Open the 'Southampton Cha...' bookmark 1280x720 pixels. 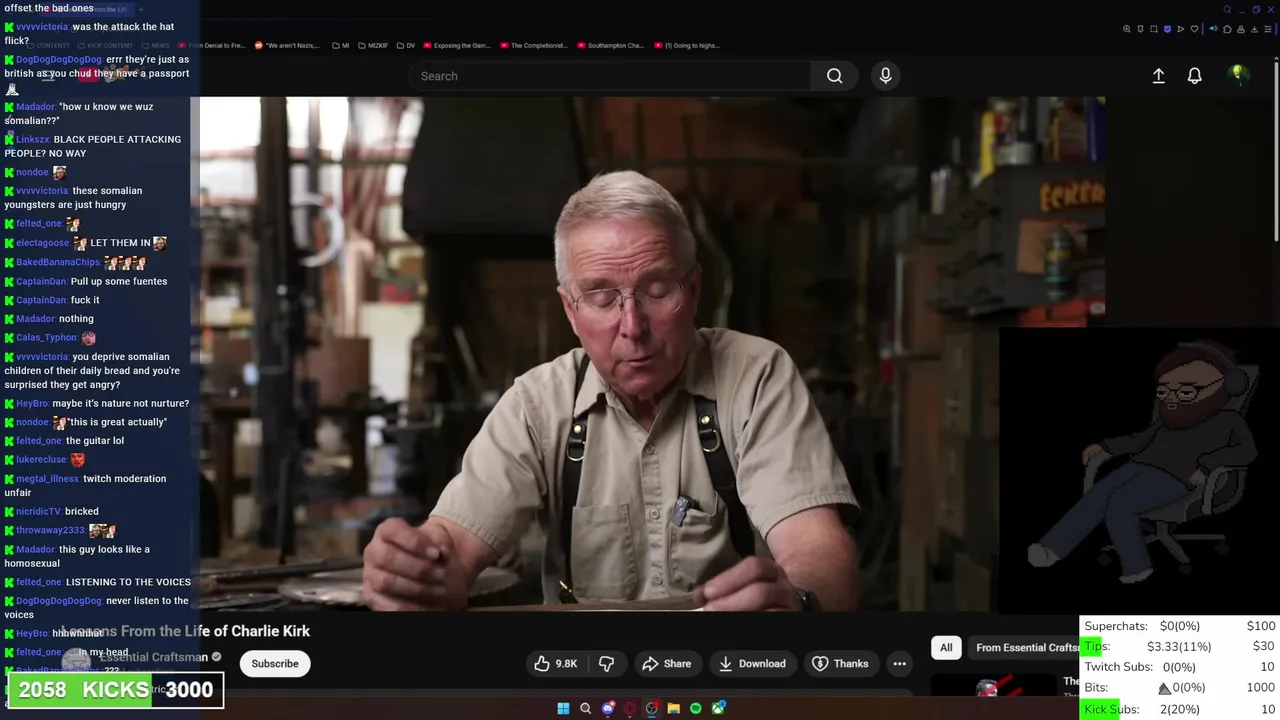pyautogui.click(x=611, y=45)
